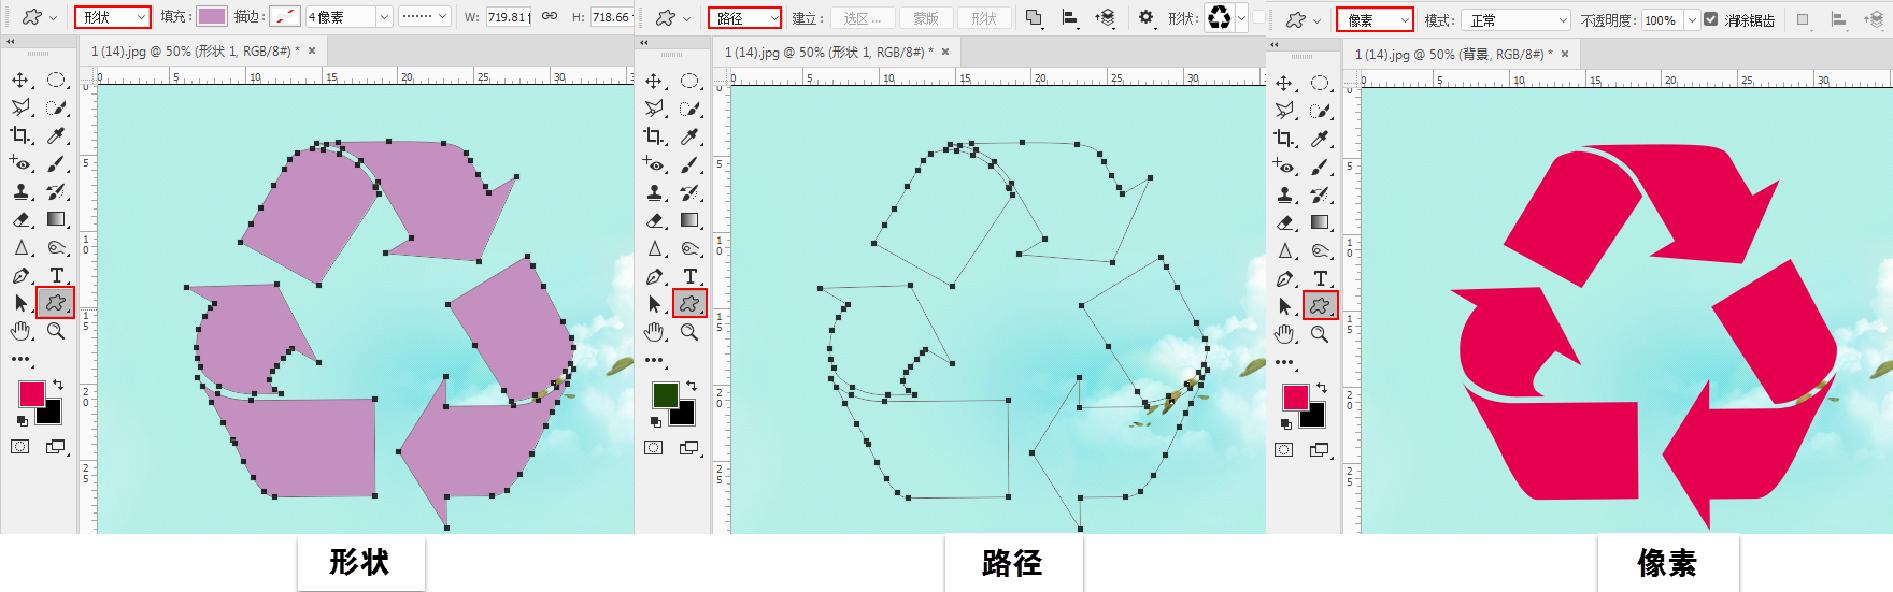Open the geometry options gear in 路径 bar
This screenshot has width=1893, height=592.
click(1146, 18)
